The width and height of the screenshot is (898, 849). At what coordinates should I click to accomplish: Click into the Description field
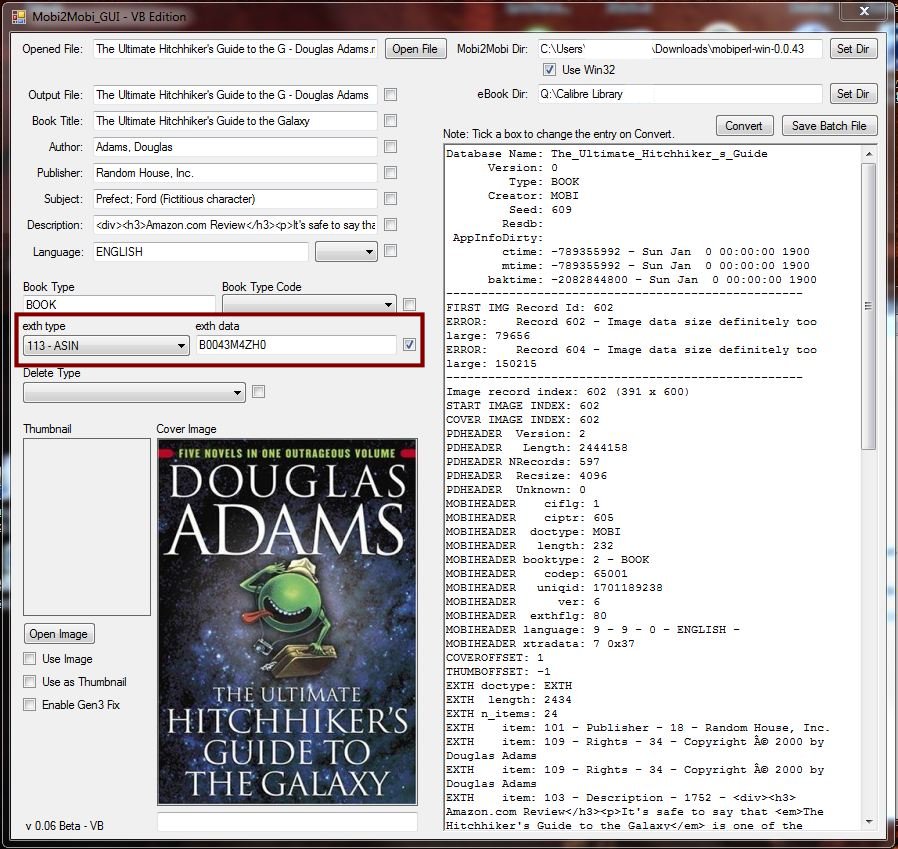point(235,225)
